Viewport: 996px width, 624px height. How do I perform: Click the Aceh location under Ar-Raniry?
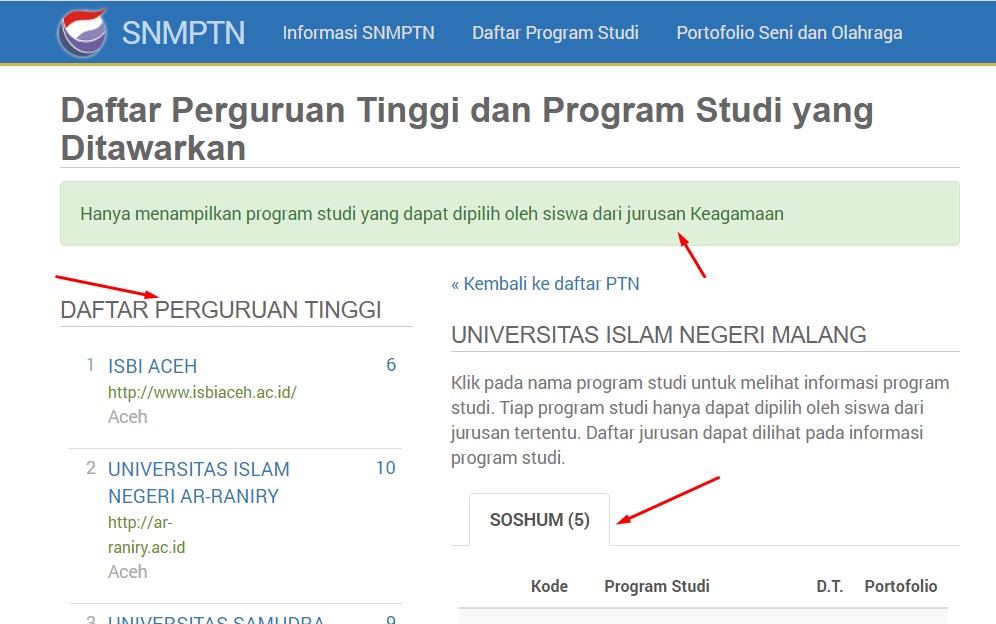click(128, 572)
